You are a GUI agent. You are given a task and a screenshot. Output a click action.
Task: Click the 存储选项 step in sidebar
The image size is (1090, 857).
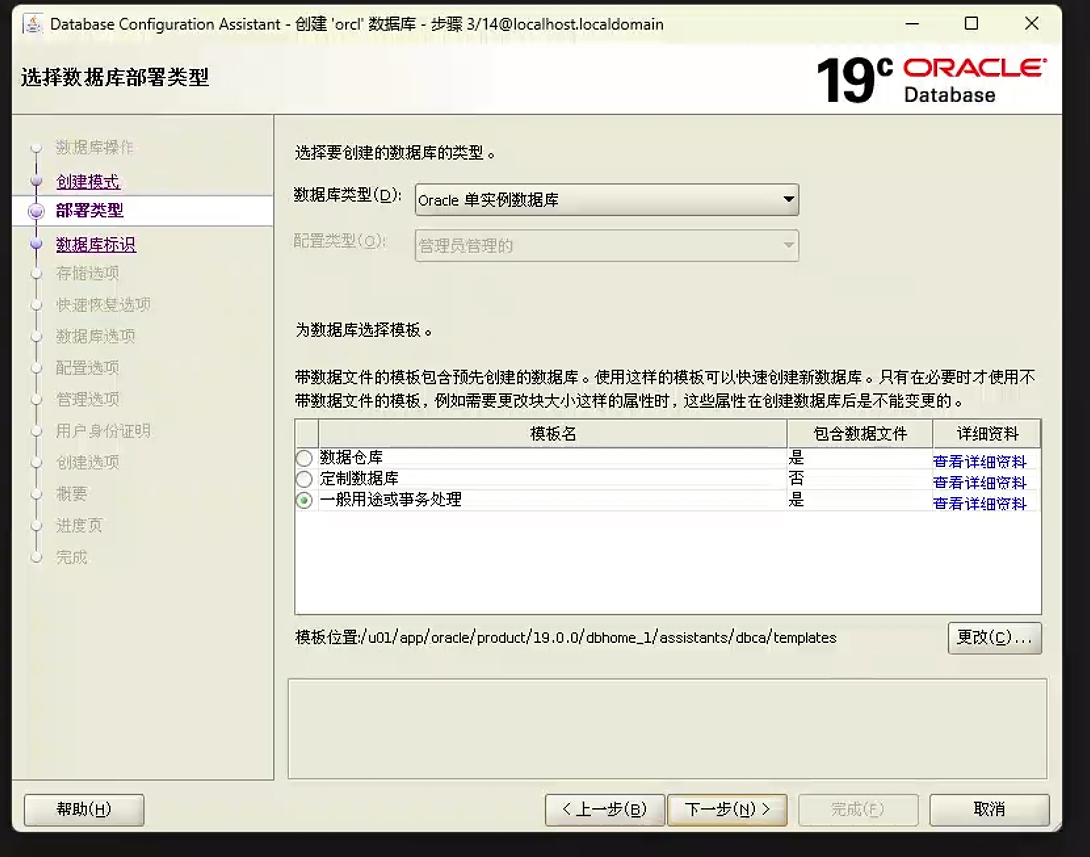(88, 273)
